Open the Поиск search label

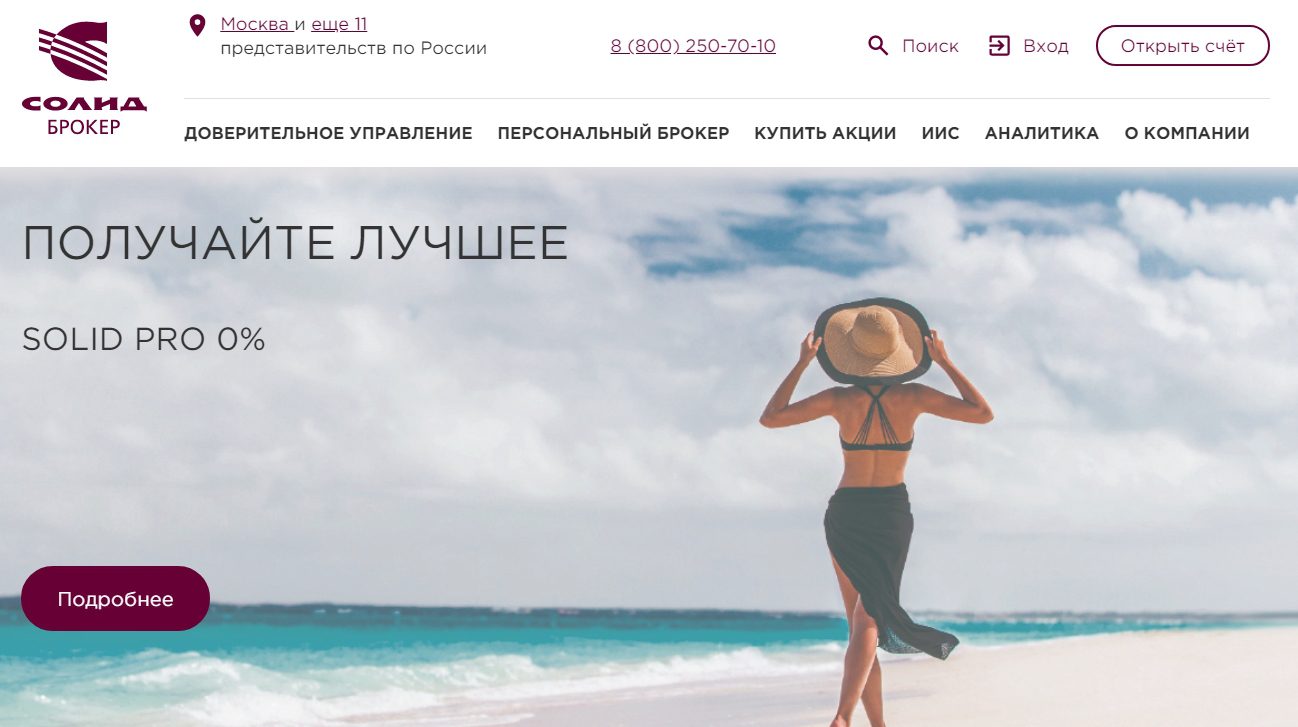(x=930, y=46)
